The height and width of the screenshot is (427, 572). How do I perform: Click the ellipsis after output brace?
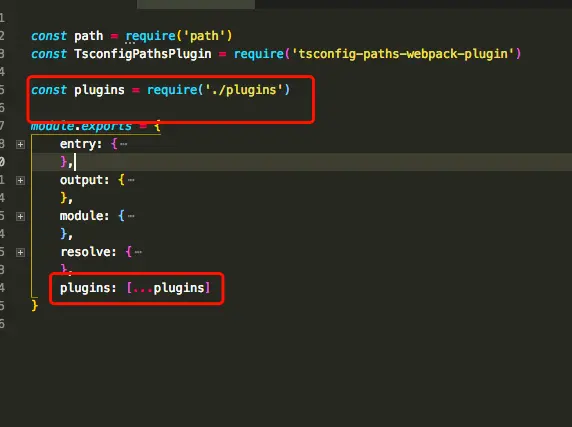pos(131,180)
